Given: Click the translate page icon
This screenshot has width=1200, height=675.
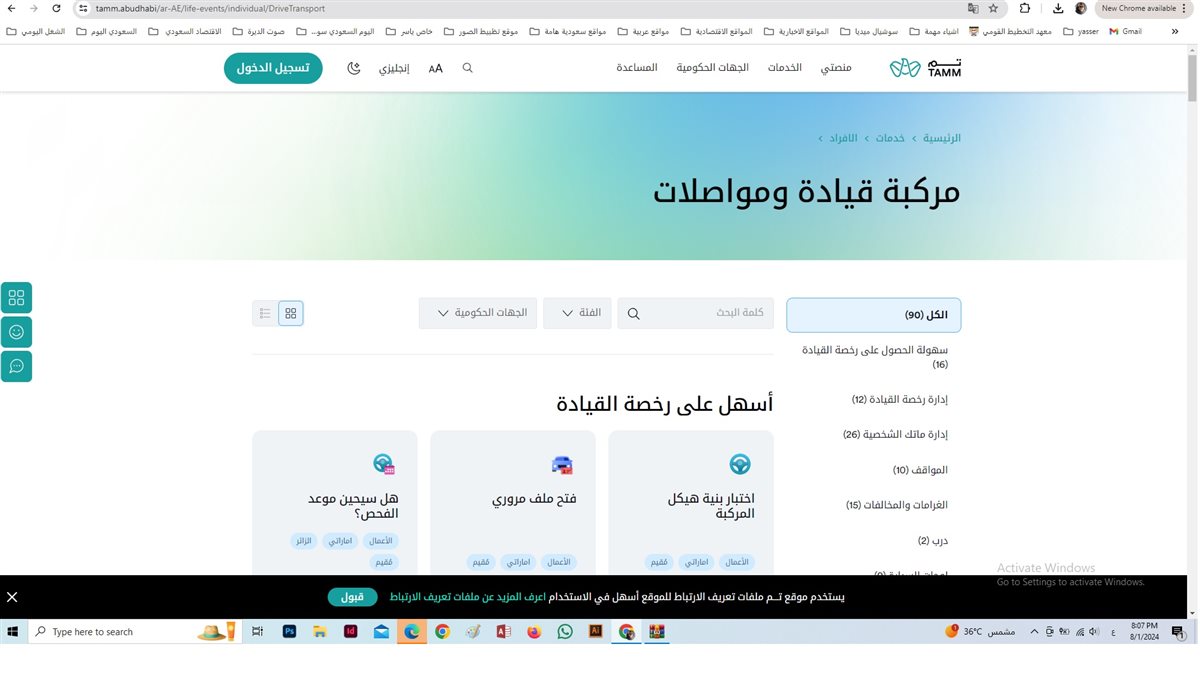Looking at the screenshot, I should pos(973,8).
